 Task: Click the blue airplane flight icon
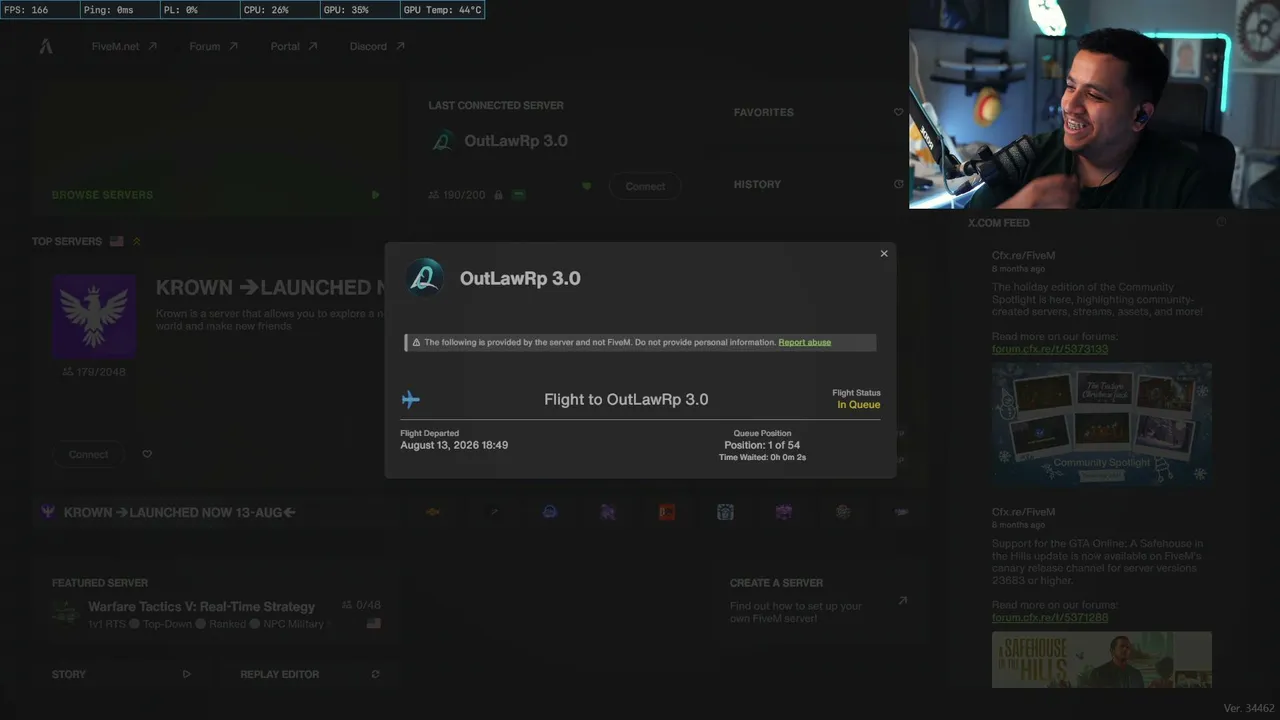click(x=411, y=400)
